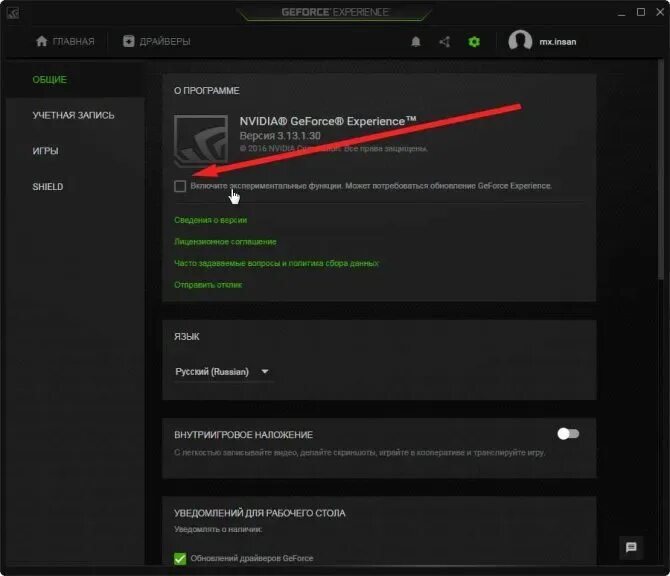The width and height of the screenshot is (670, 576).
Task: Open the notifications bell icon
Action: click(x=416, y=41)
